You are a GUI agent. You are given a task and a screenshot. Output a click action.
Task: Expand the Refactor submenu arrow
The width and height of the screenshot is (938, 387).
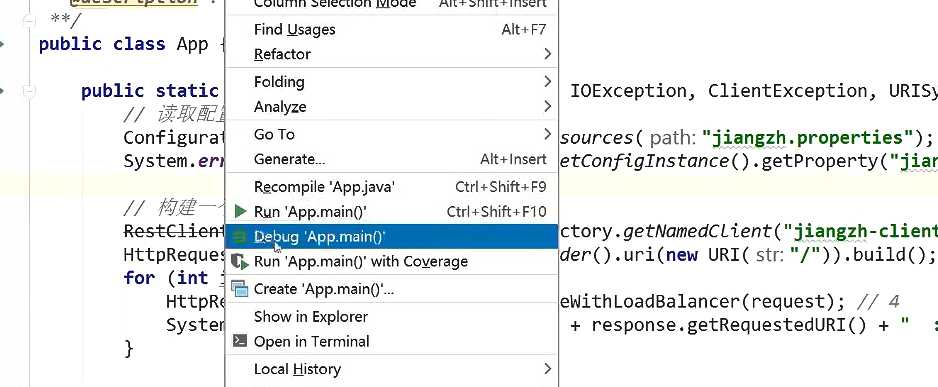[547, 54]
